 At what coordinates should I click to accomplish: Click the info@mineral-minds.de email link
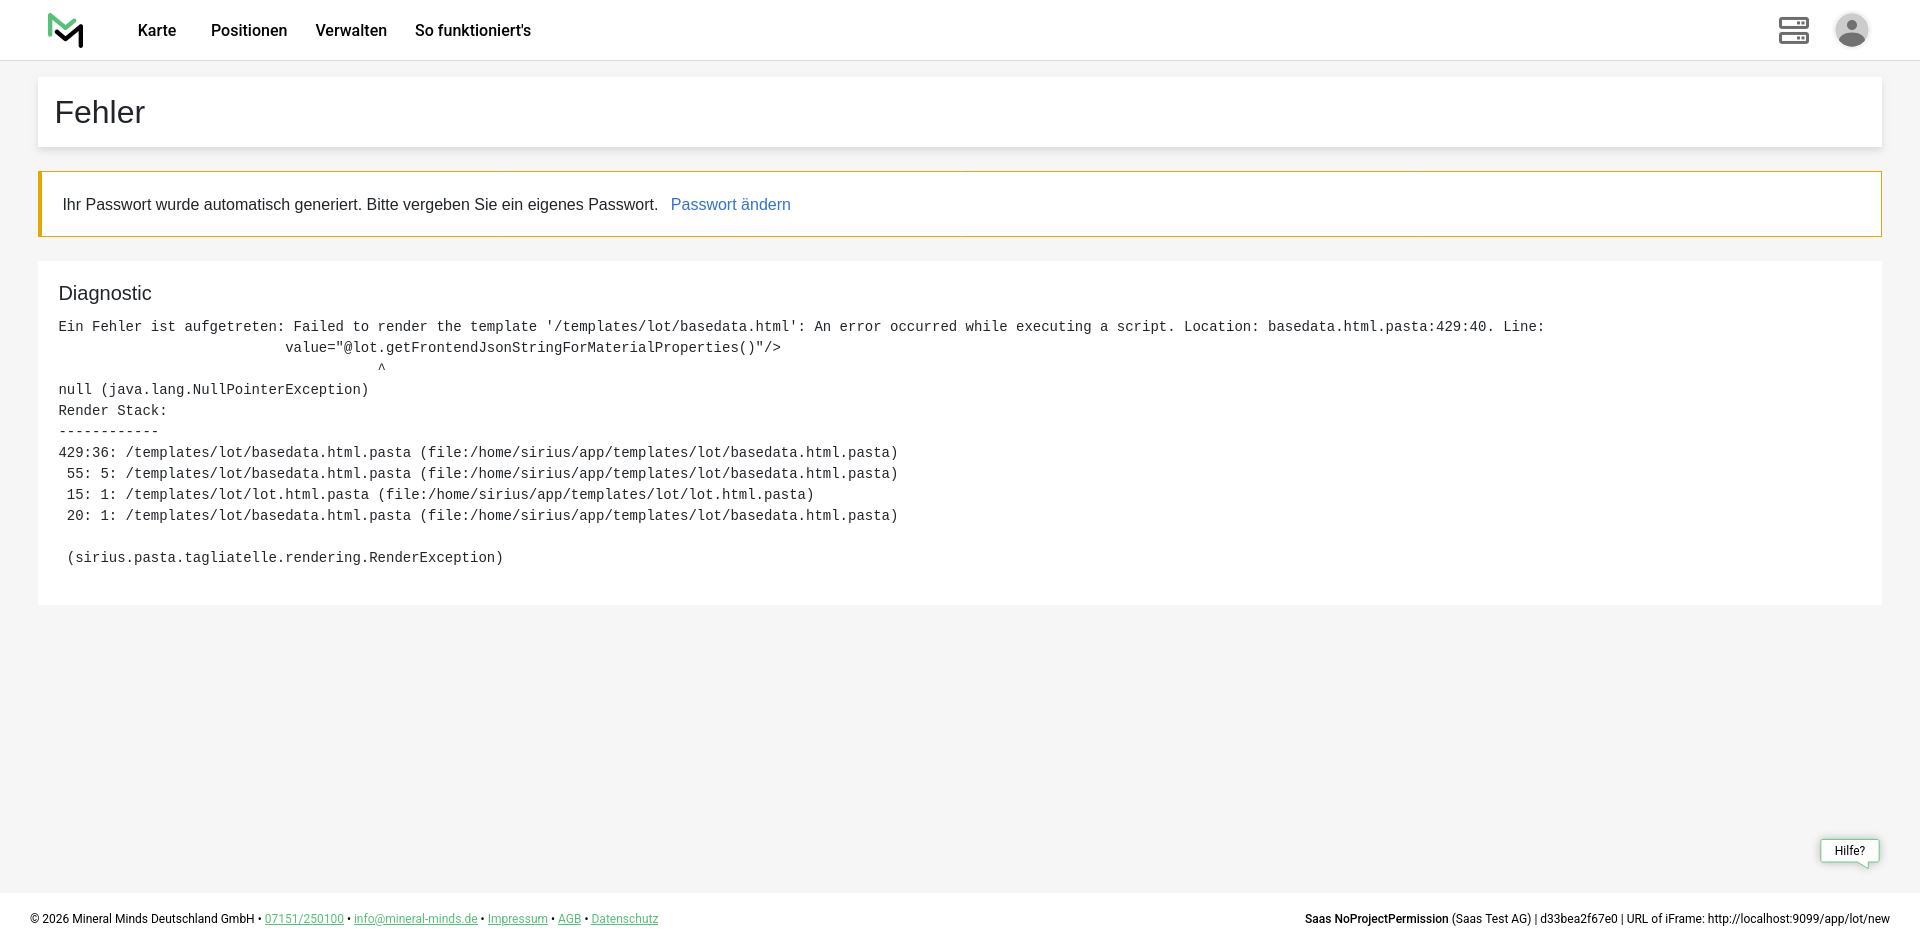pos(415,919)
